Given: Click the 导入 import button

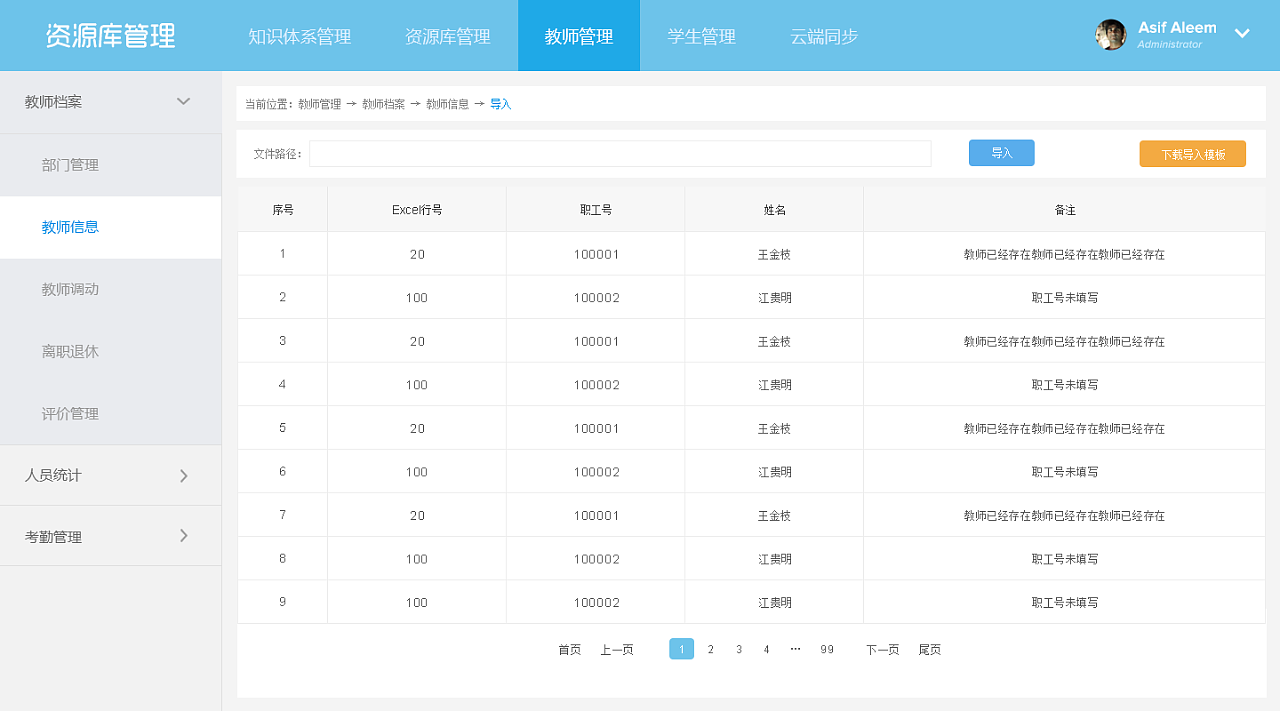Looking at the screenshot, I should point(1001,152).
